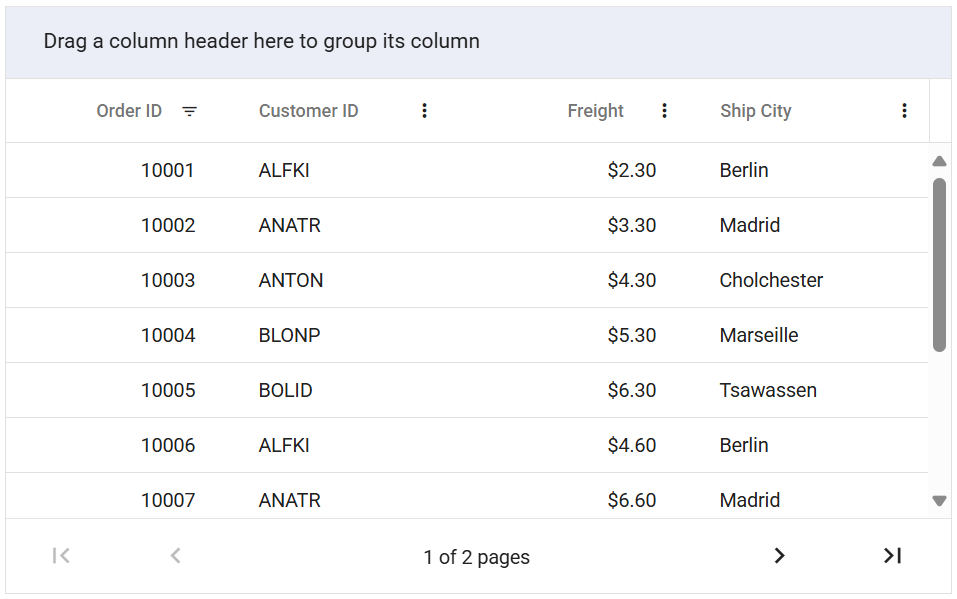
Task: Sort by Freight column header
Action: point(595,111)
